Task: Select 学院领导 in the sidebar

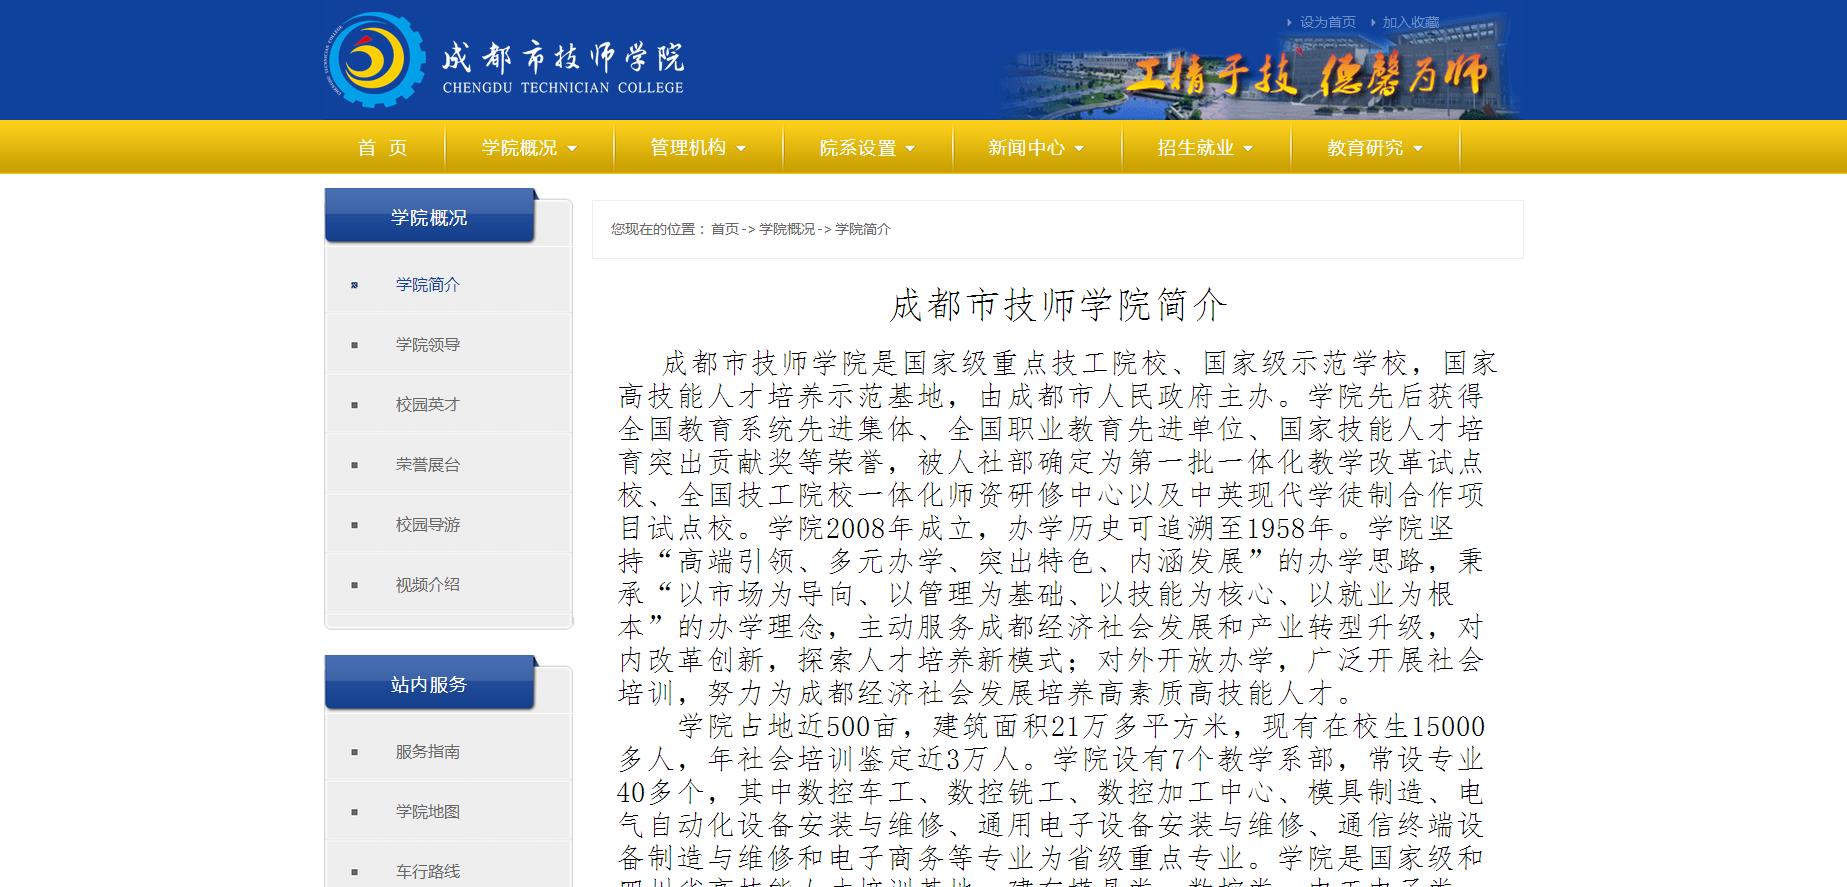Action: click(x=428, y=345)
